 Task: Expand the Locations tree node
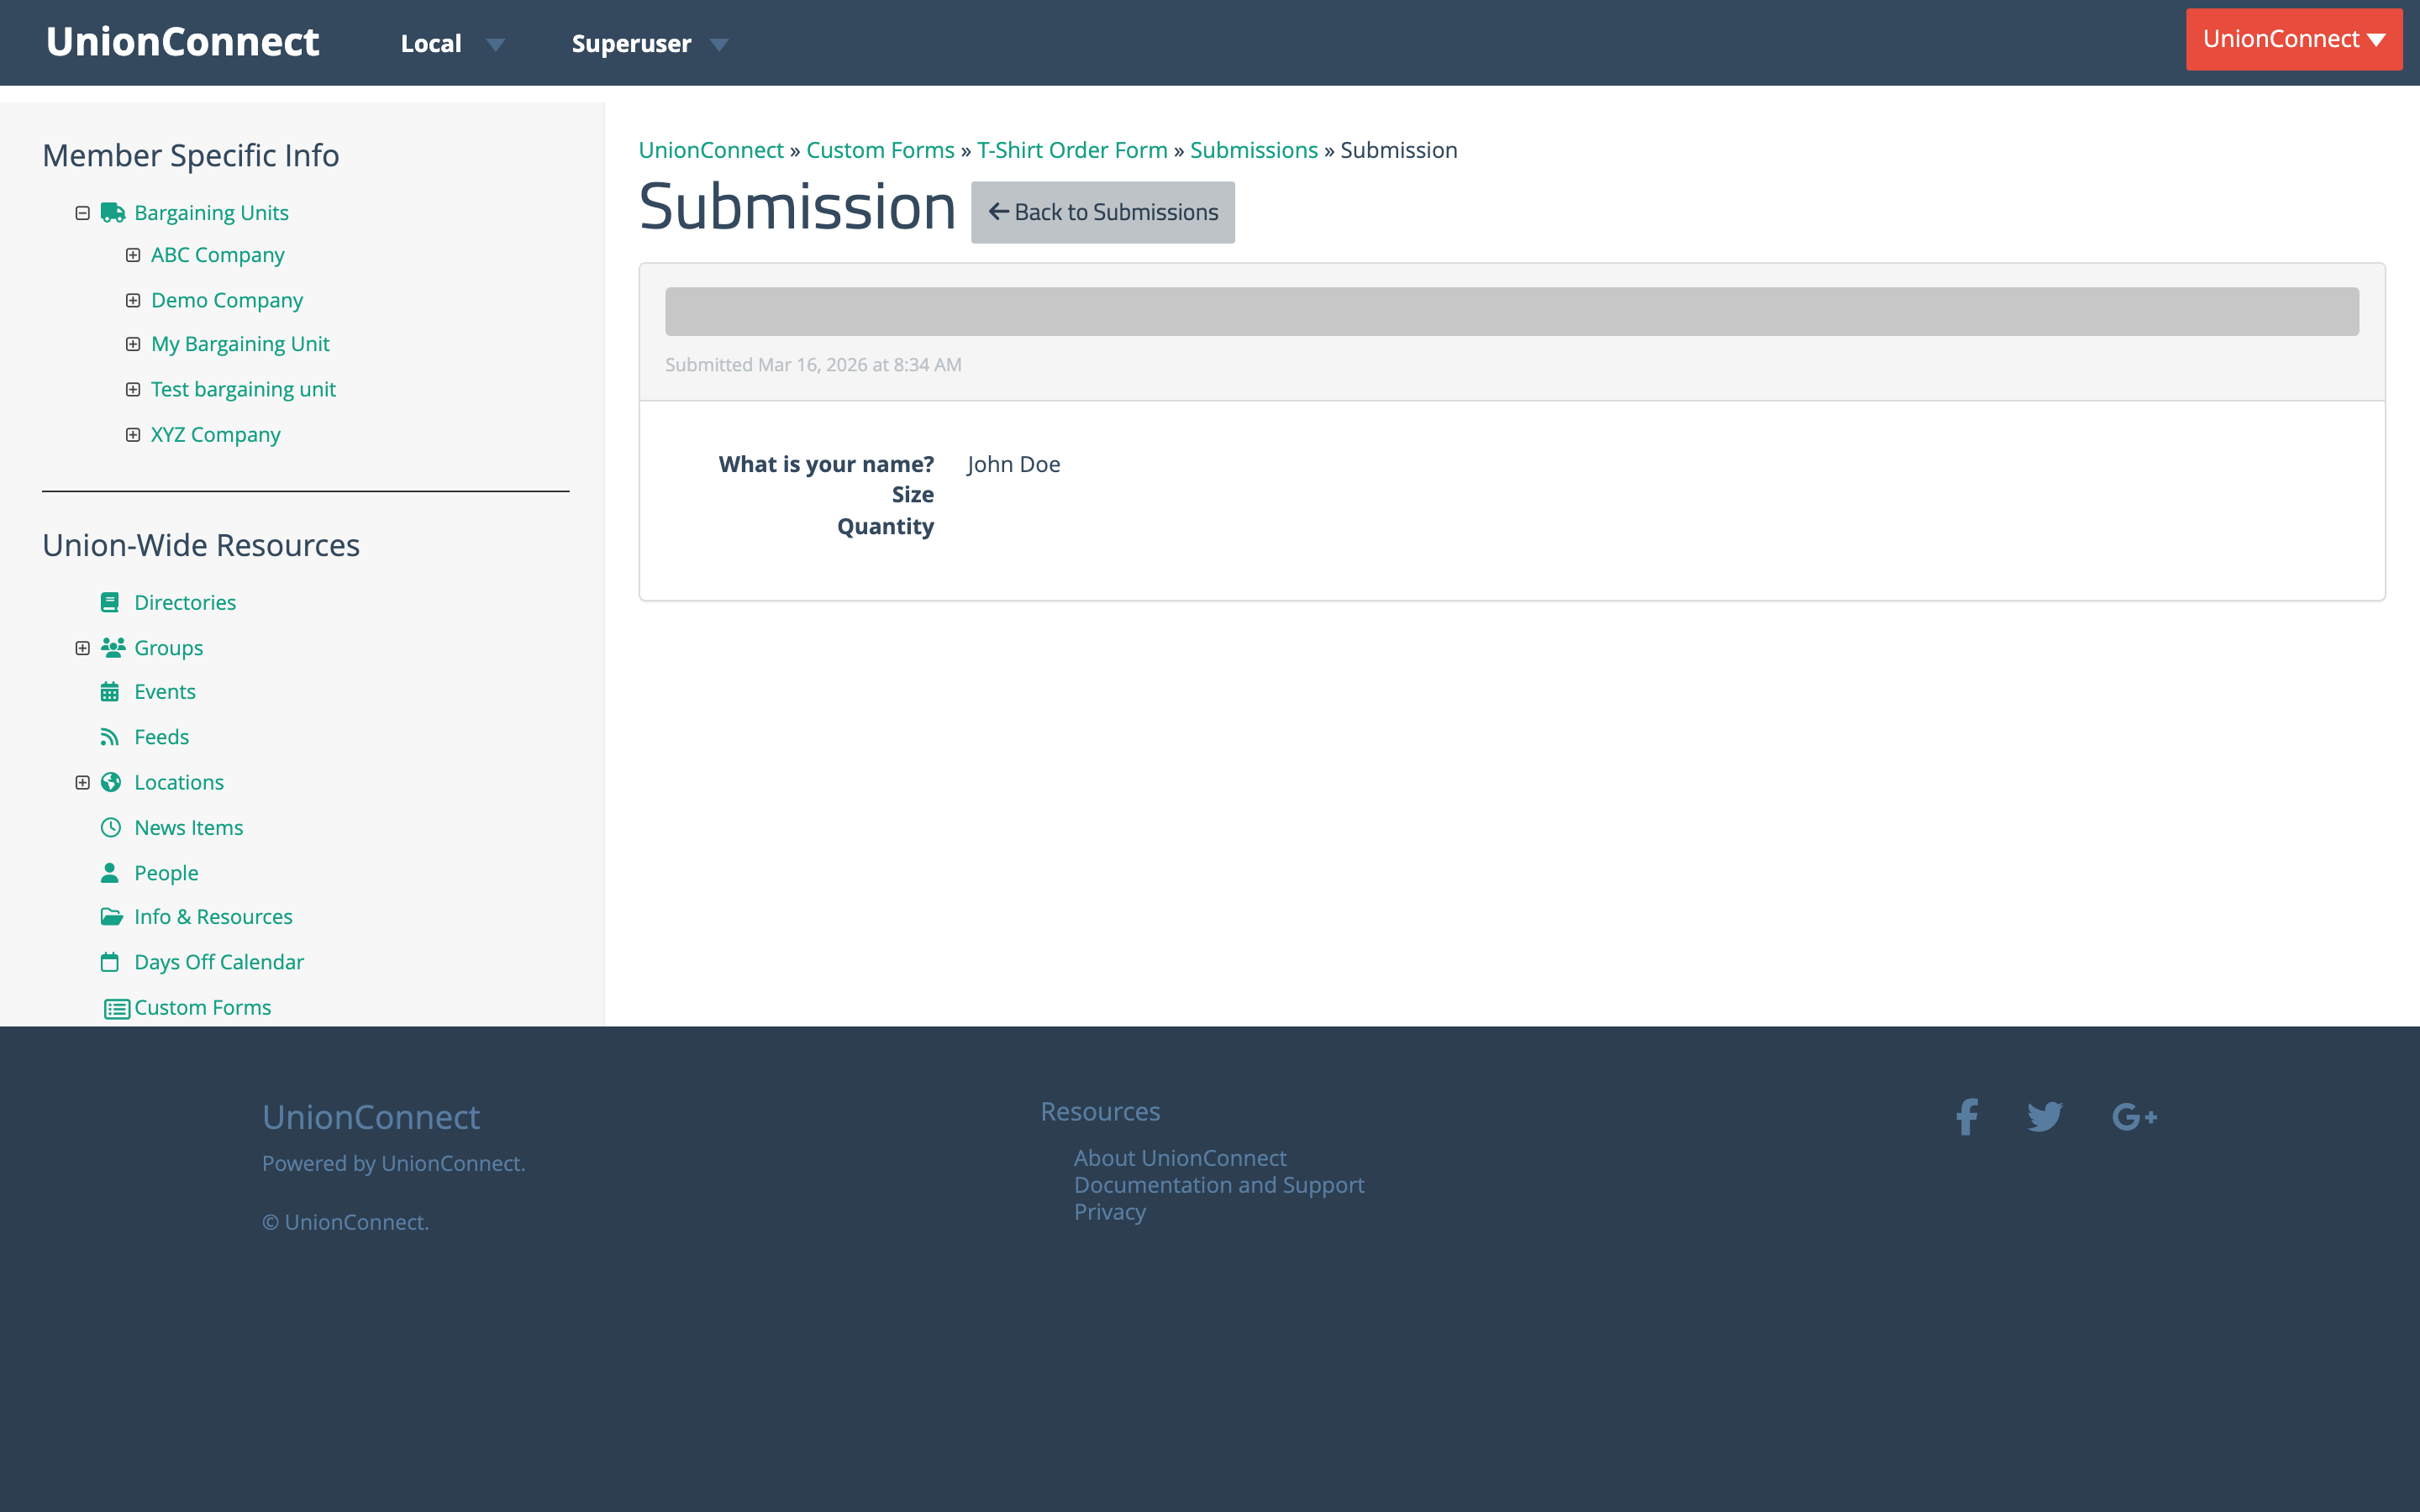tap(83, 782)
